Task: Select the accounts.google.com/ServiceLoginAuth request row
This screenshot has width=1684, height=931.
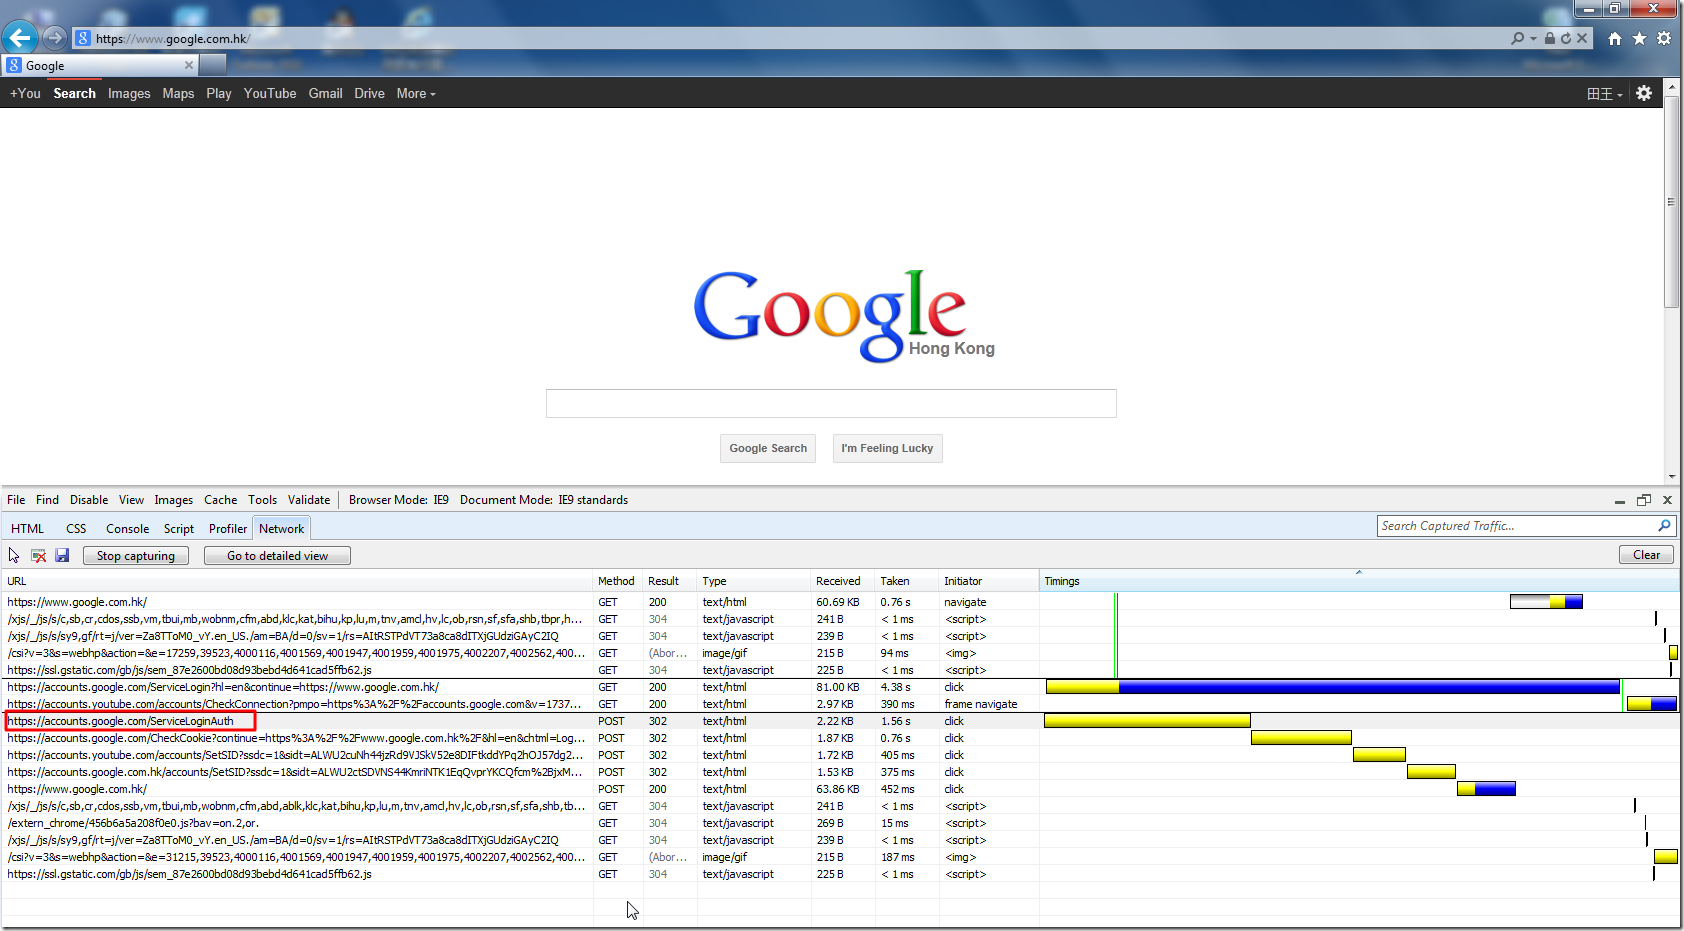Action: tap(840, 721)
